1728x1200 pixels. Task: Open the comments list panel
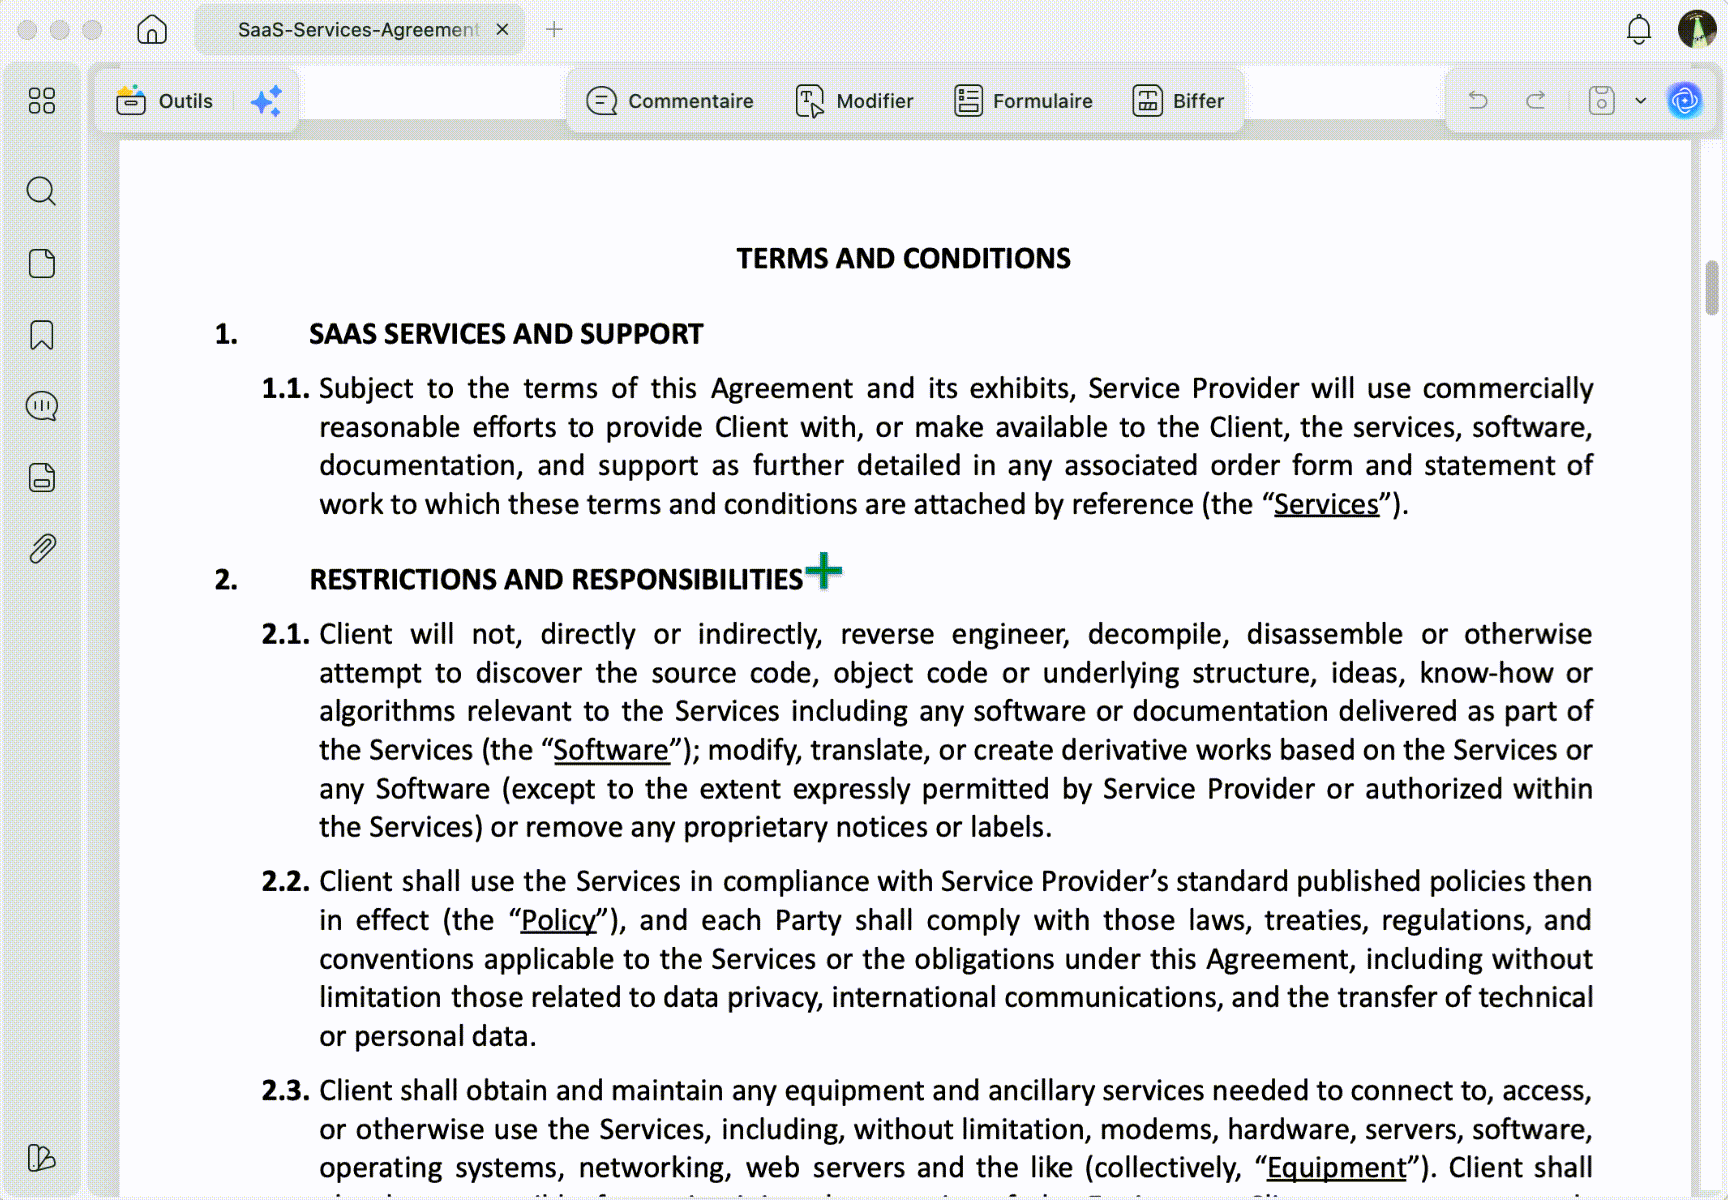click(x=42, y=406)
